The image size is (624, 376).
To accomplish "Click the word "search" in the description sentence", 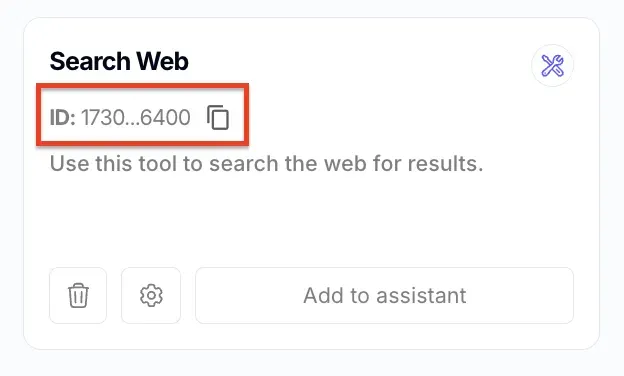I will 244,164.
